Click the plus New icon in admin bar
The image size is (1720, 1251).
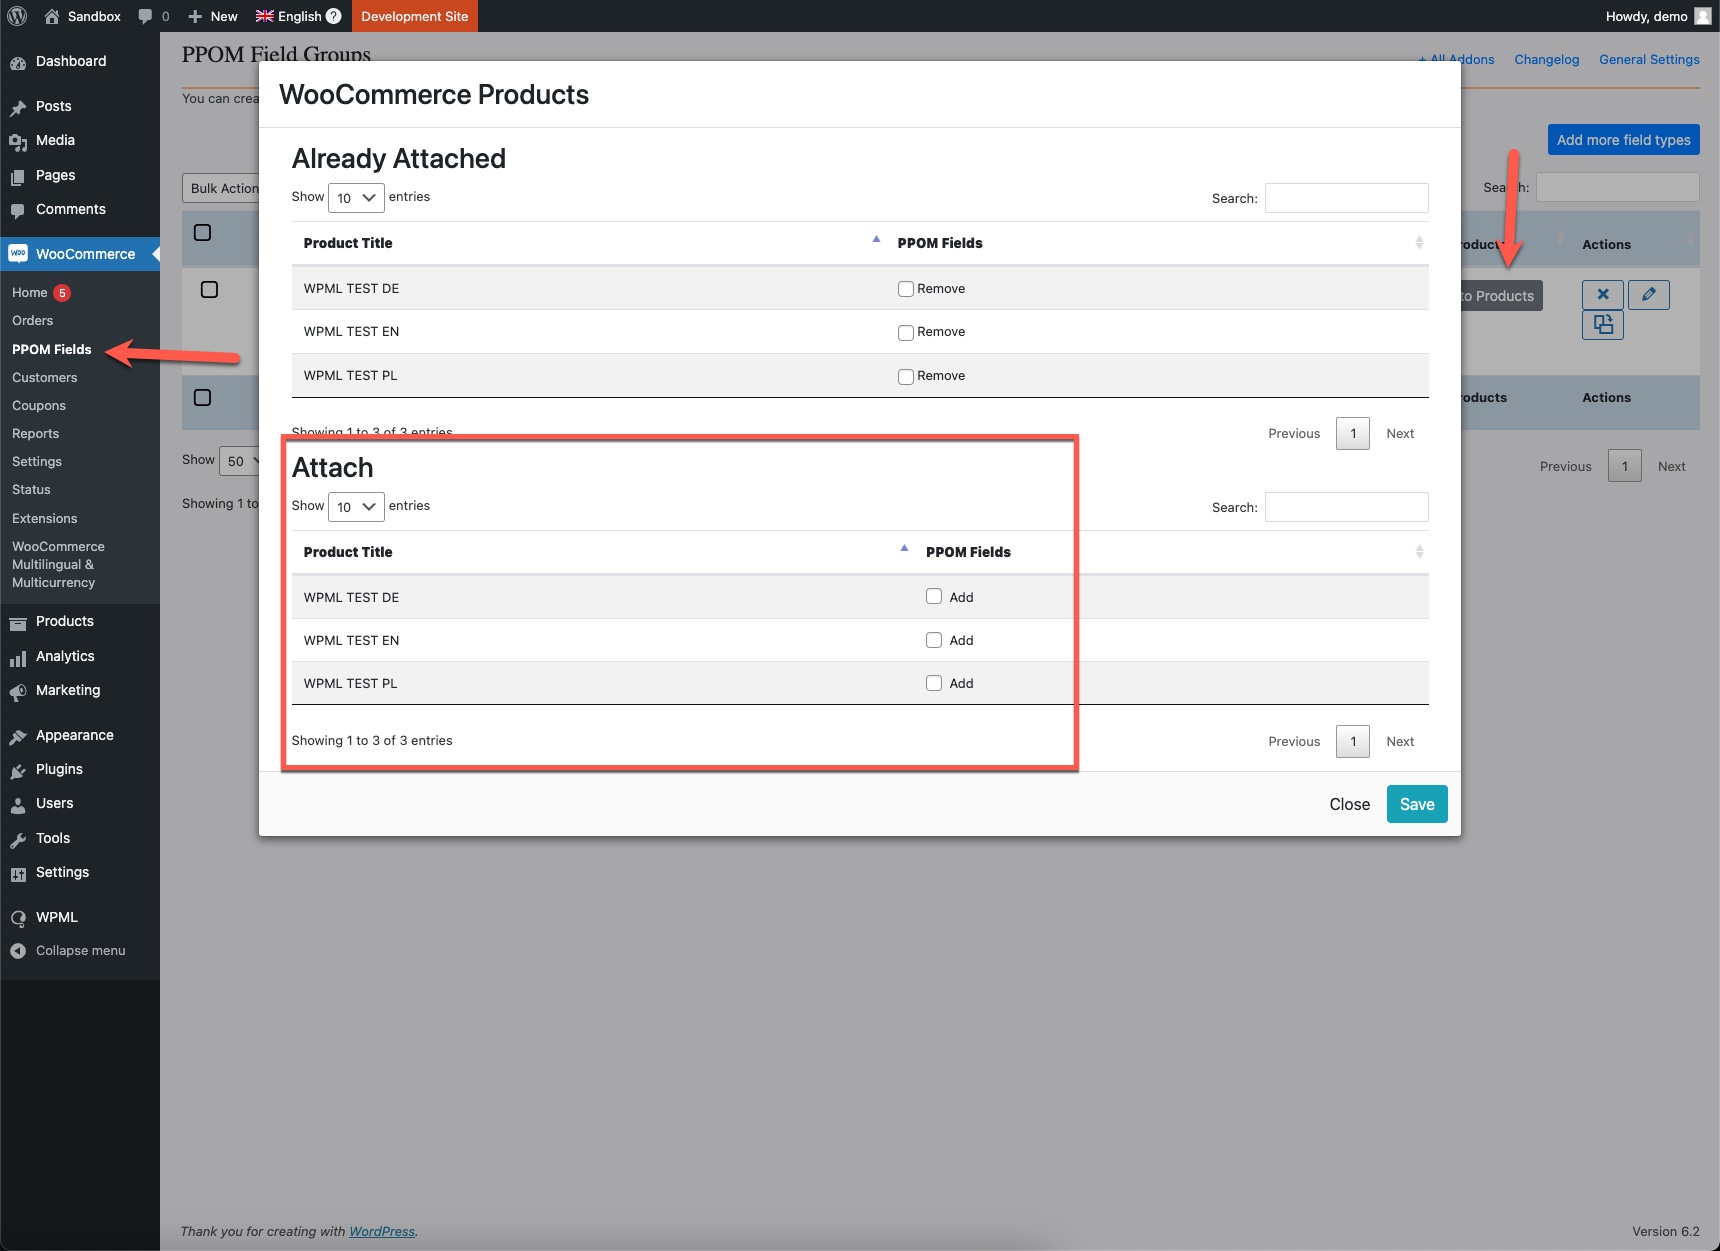coord(196,16)
